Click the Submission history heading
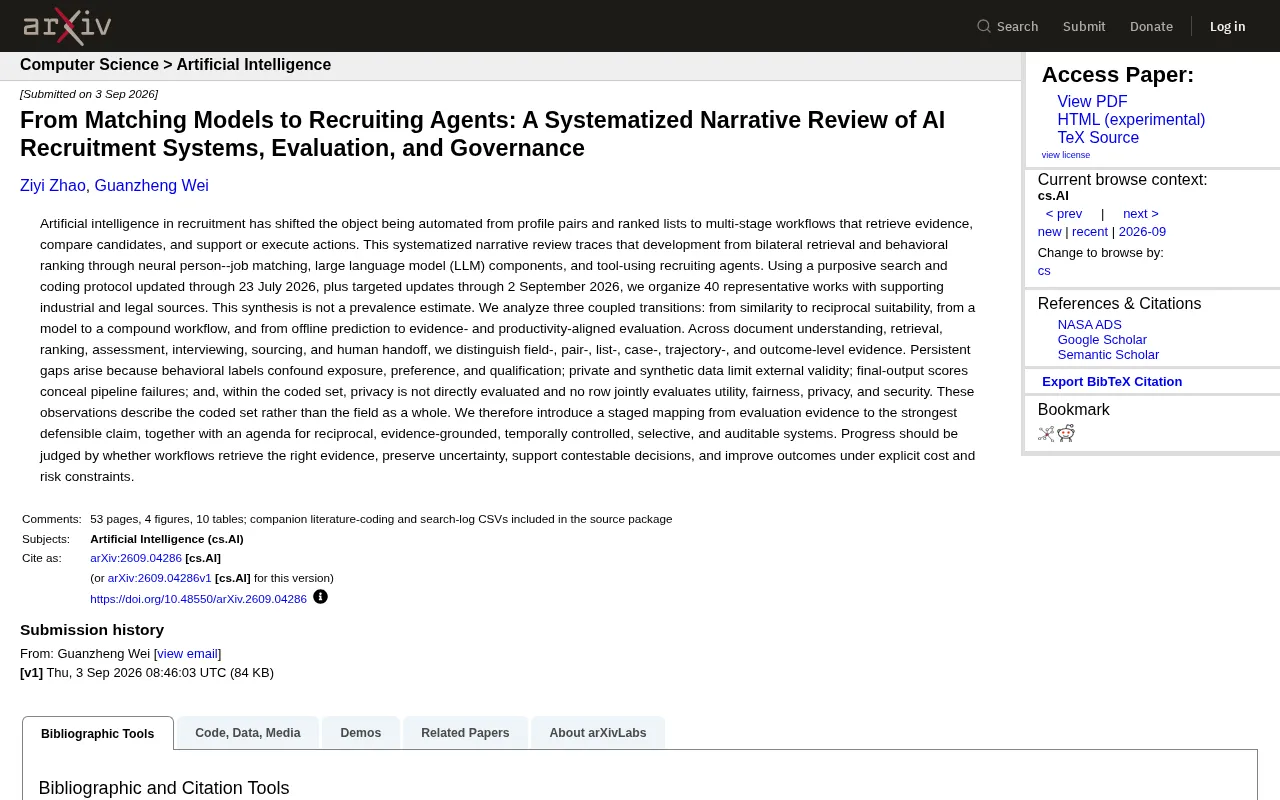 92,630
